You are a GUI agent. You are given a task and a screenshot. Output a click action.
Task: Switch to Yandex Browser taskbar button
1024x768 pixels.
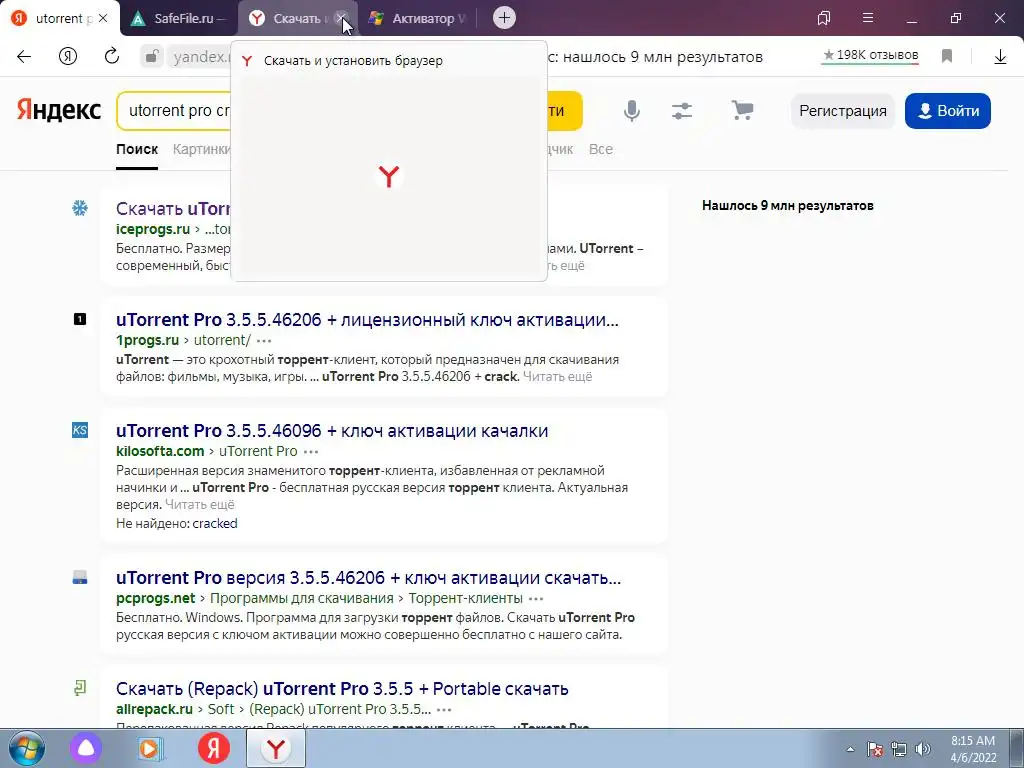point(276,748)
